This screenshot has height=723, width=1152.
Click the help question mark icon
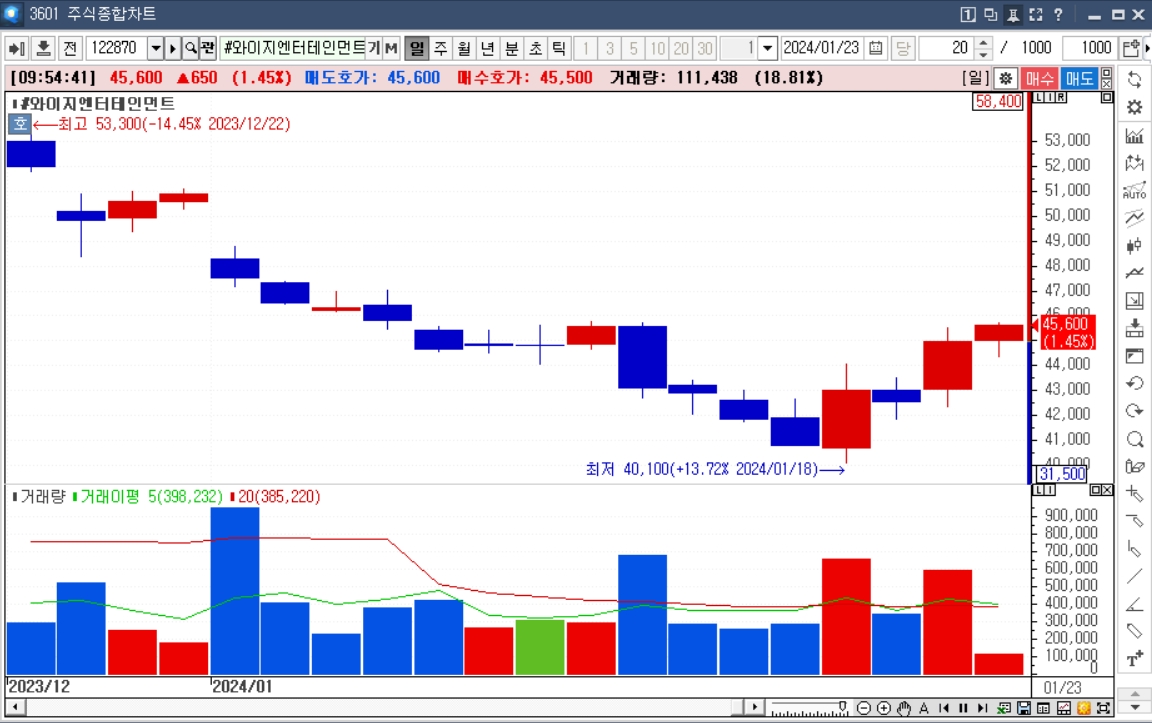click(1058, 14)
